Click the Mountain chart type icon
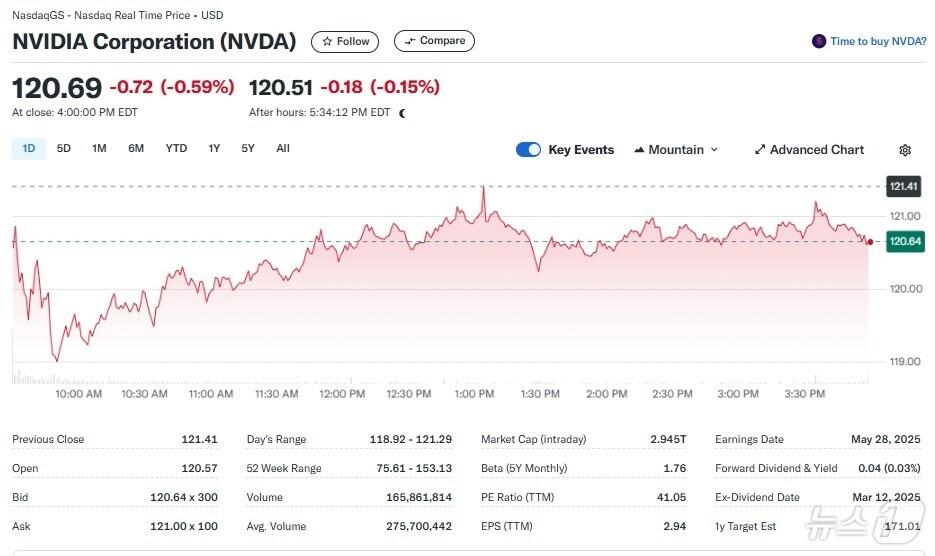 (x=639, y=150)
